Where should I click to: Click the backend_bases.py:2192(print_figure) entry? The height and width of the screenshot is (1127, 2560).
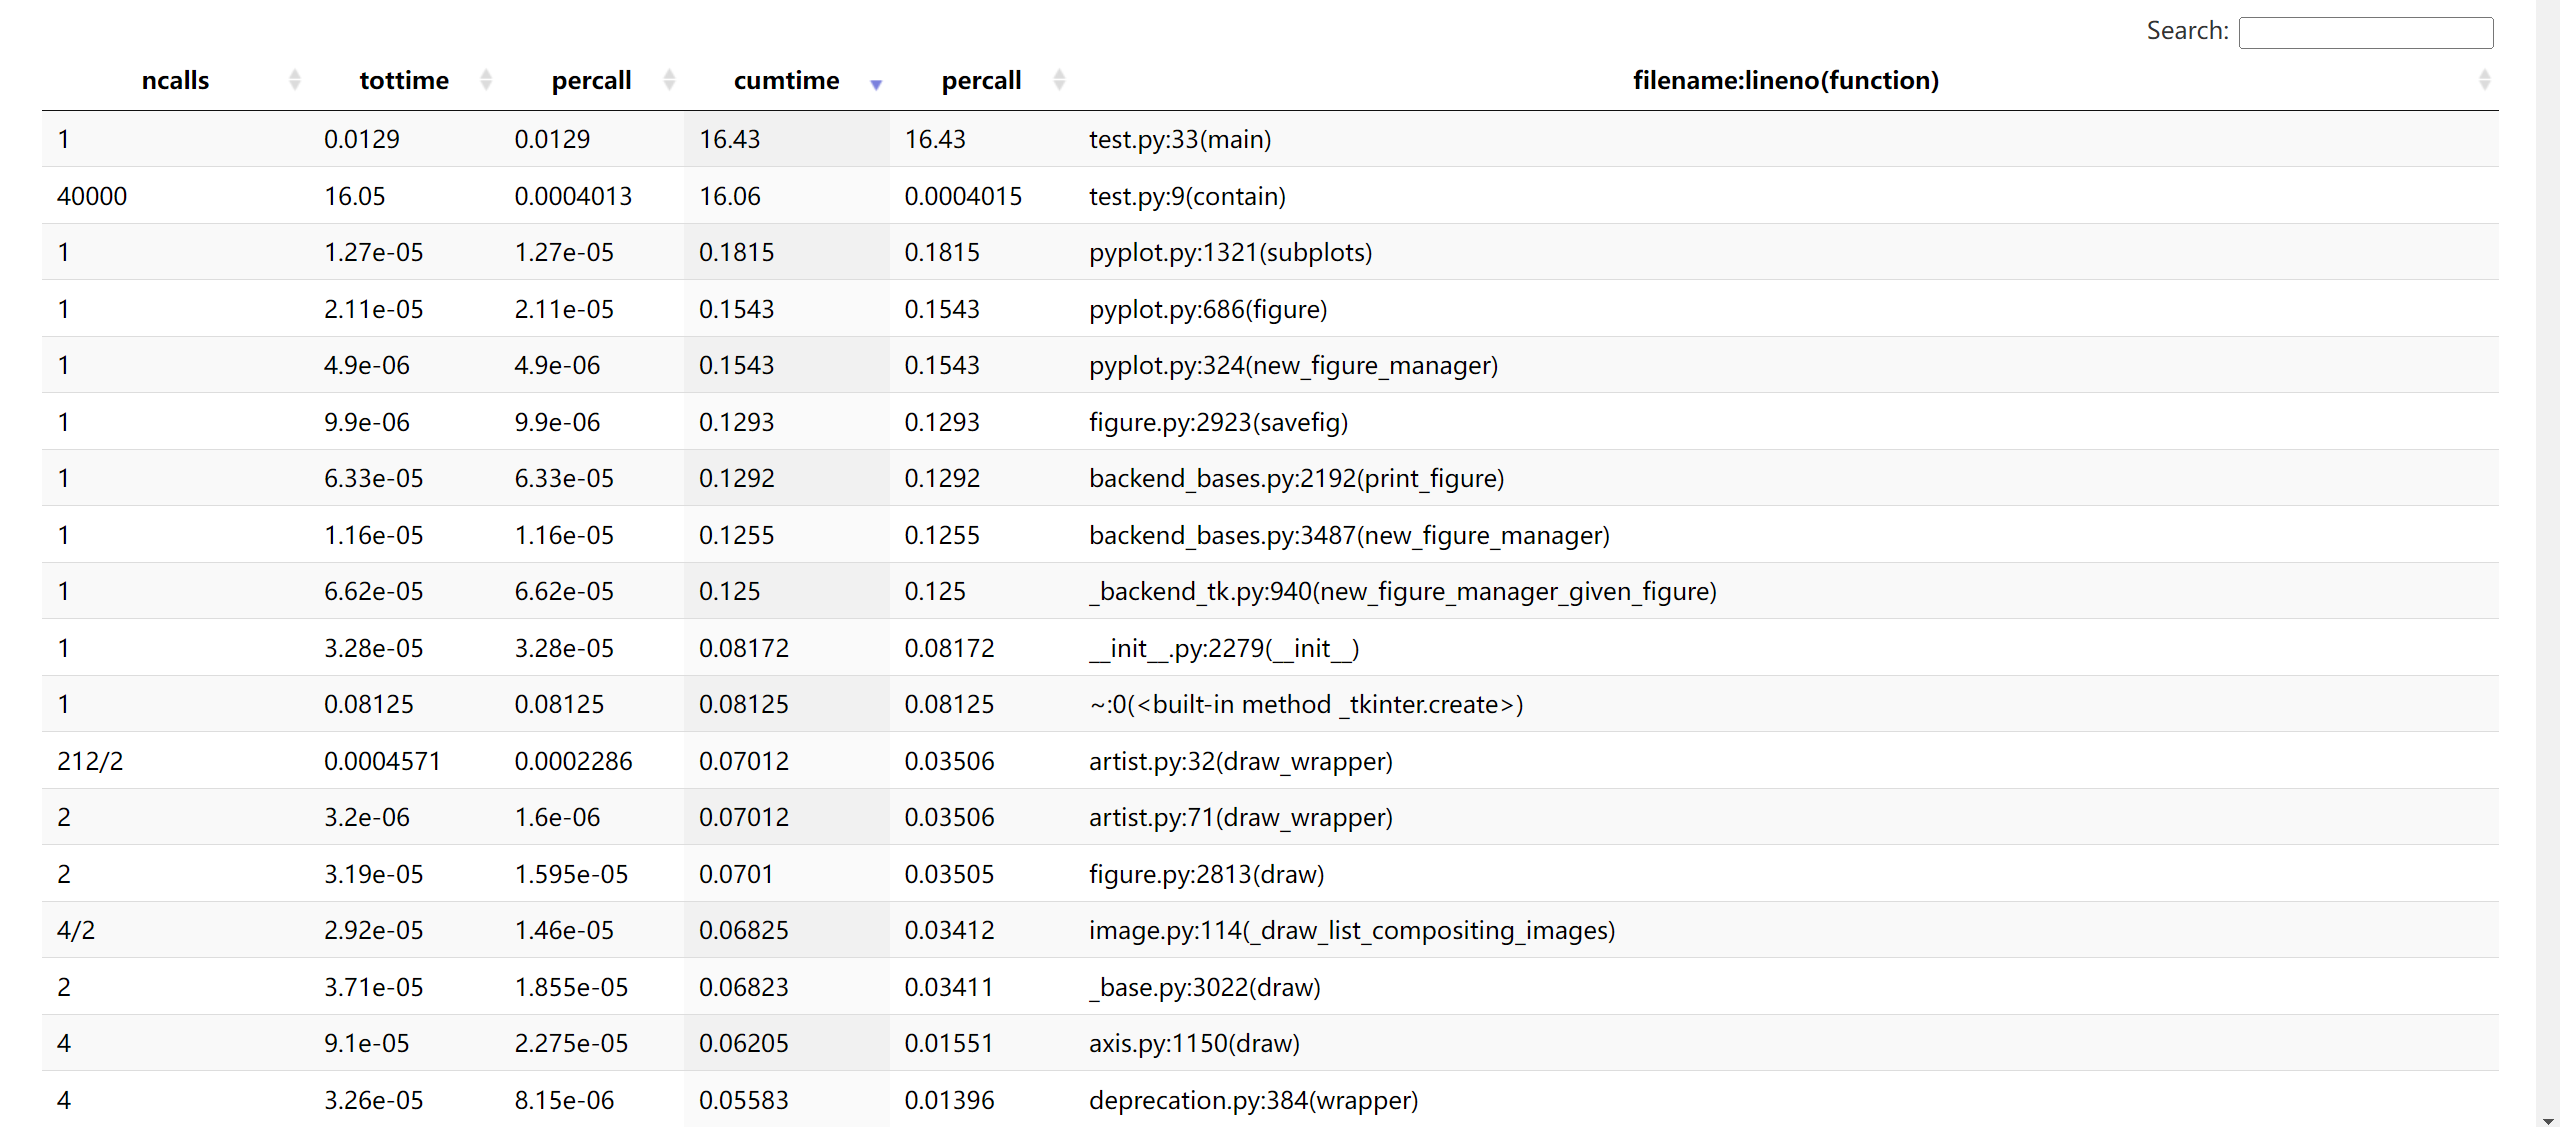pos(1296,478)
